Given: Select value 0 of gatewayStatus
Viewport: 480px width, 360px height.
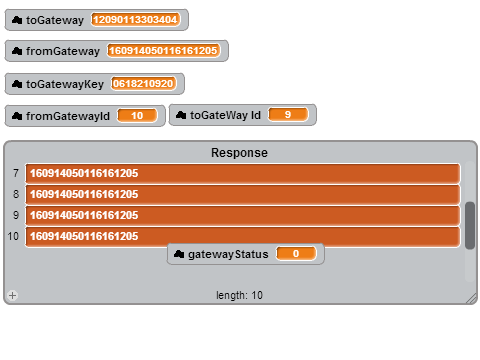Looking at the screenshot, I should pyautogui.click(x=296, y=254).
